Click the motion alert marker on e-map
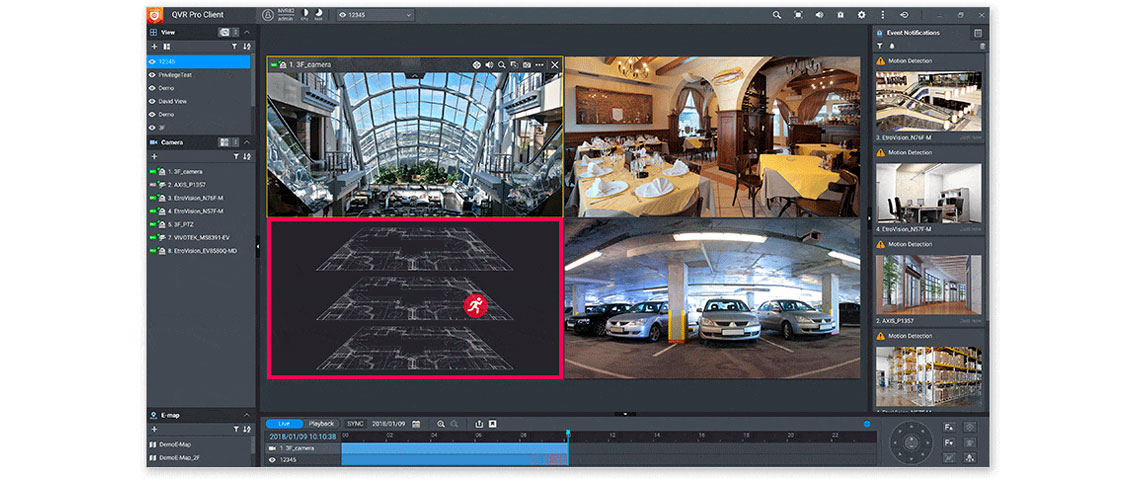This screenshot has width=1140, height=479. click(475, 306)
